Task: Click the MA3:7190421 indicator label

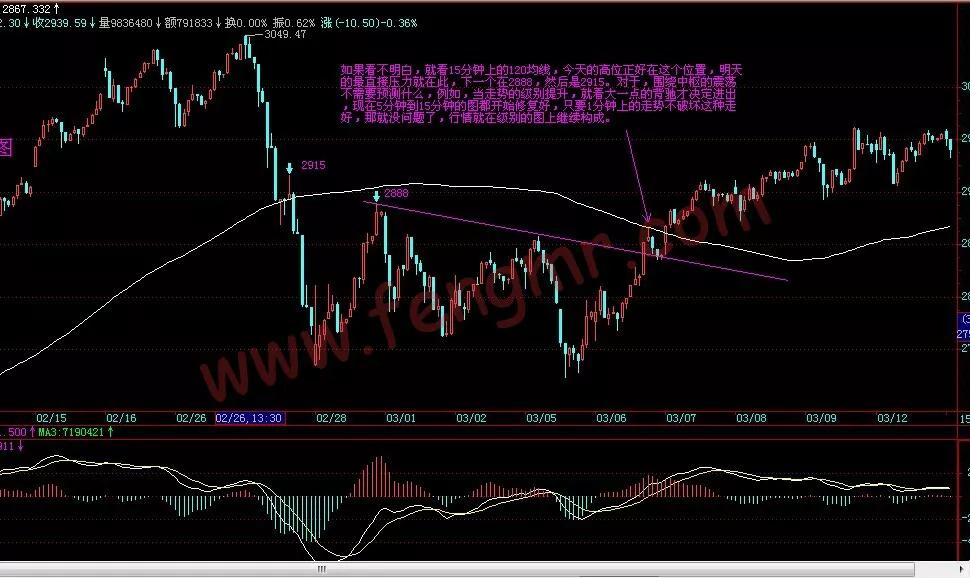Action: click(71, 432)
